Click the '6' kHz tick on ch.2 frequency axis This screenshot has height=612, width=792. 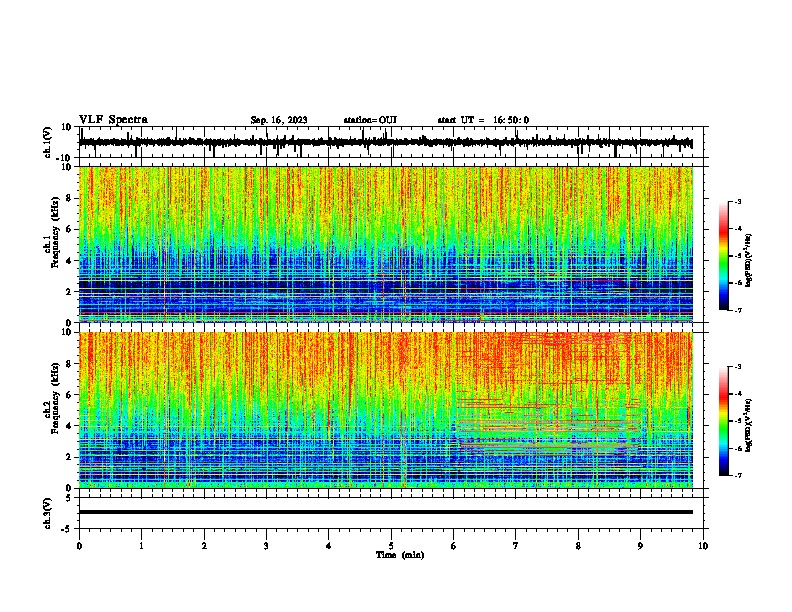69,394
